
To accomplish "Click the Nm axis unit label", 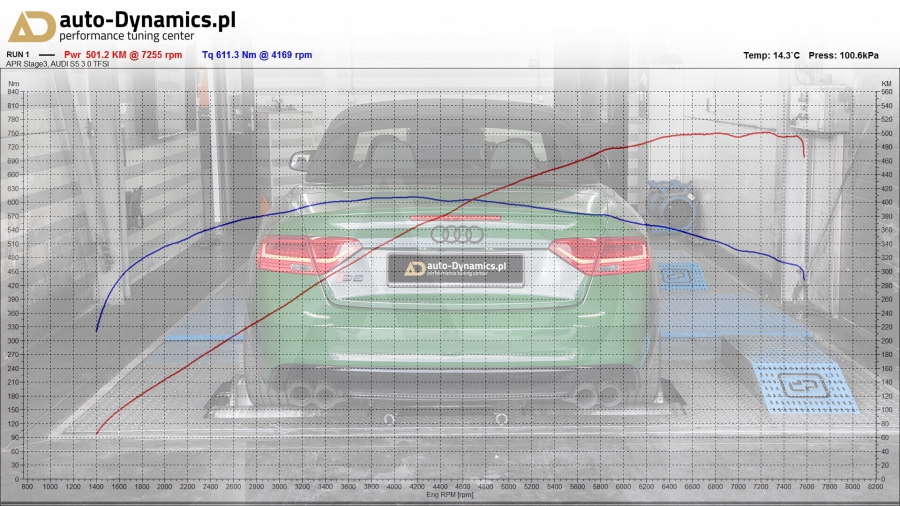I will (x=13, y=84).
